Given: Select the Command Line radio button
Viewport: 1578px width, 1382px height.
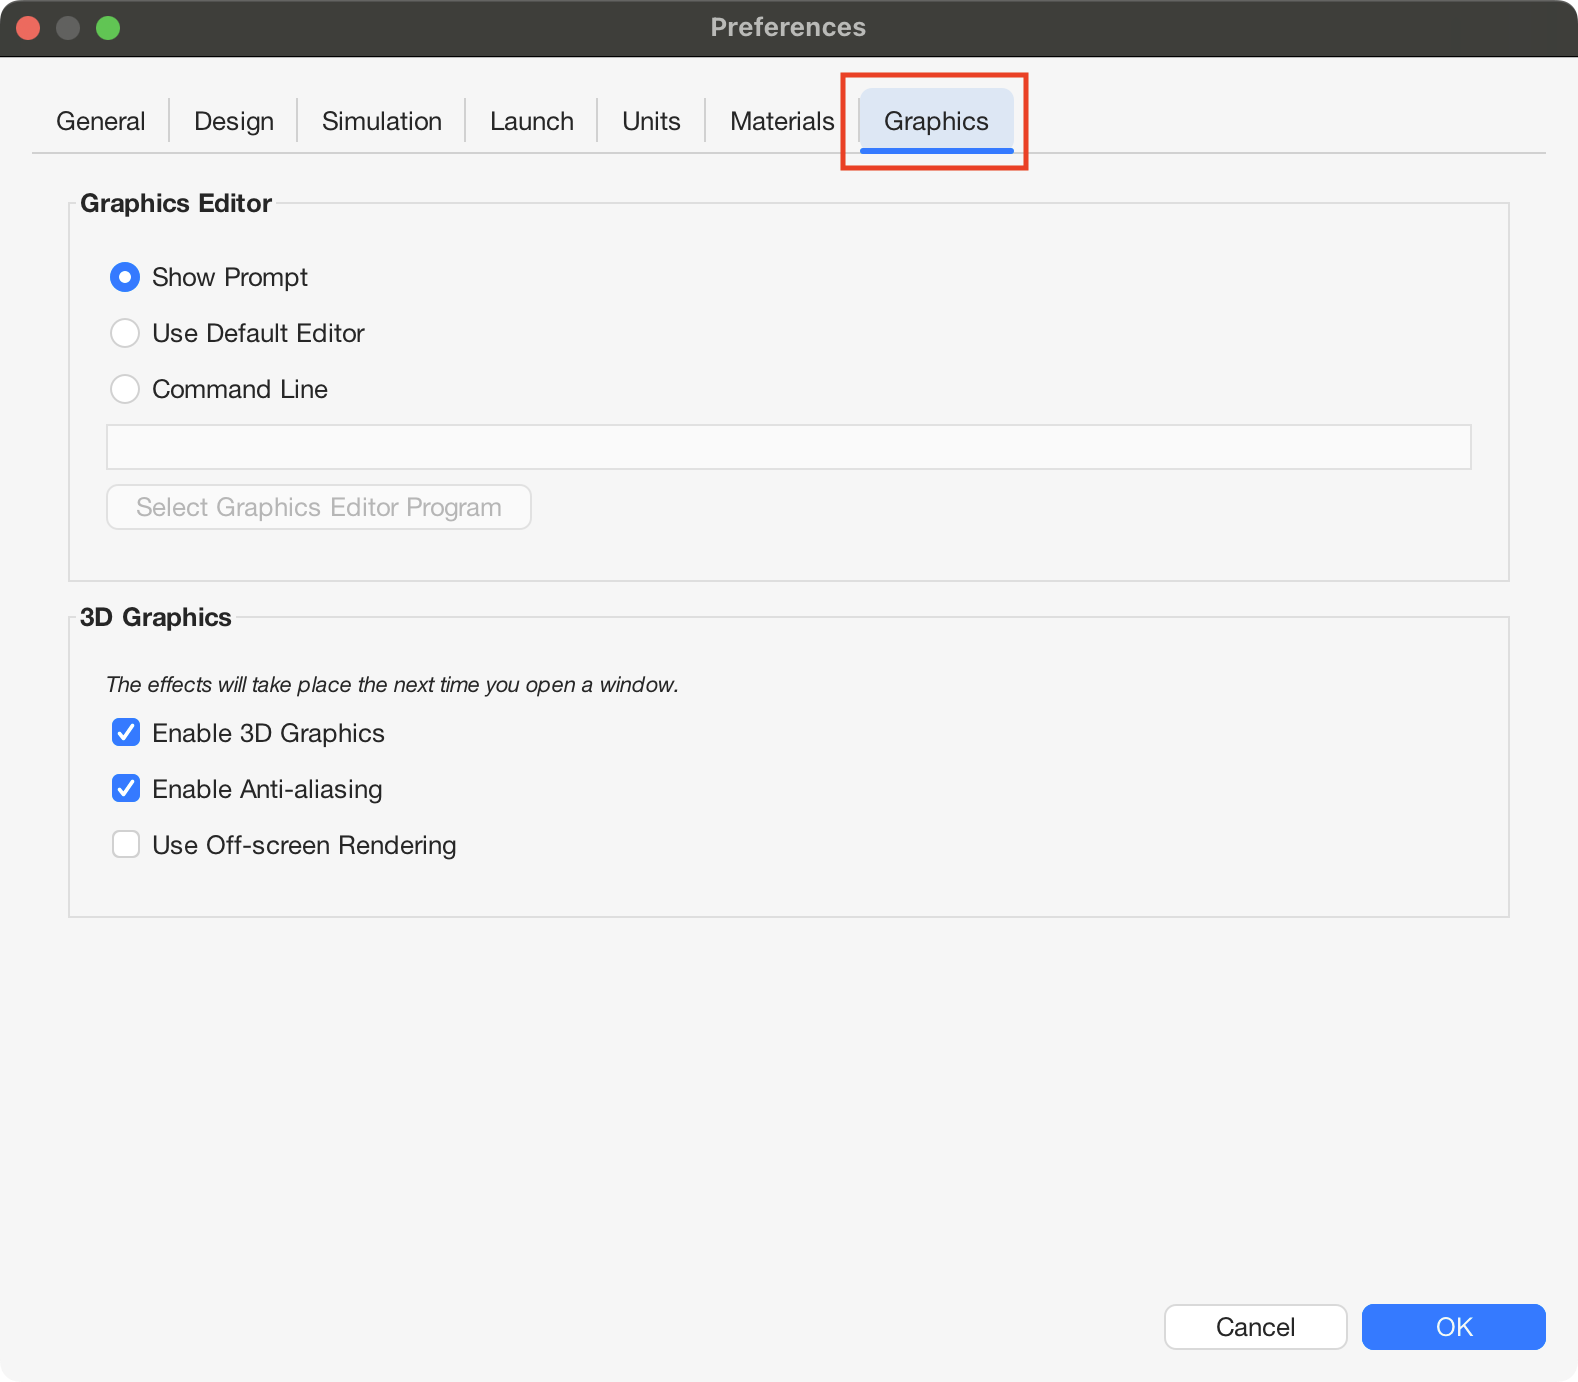Looking at the screenshot, I should (x=125, y=389).
